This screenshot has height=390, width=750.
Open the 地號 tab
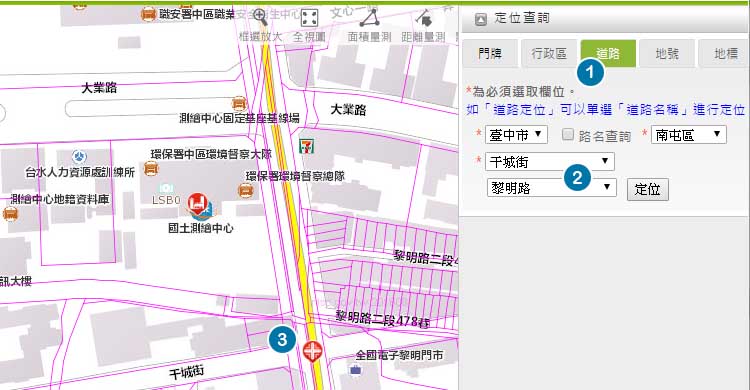click(x=667, y=53)
